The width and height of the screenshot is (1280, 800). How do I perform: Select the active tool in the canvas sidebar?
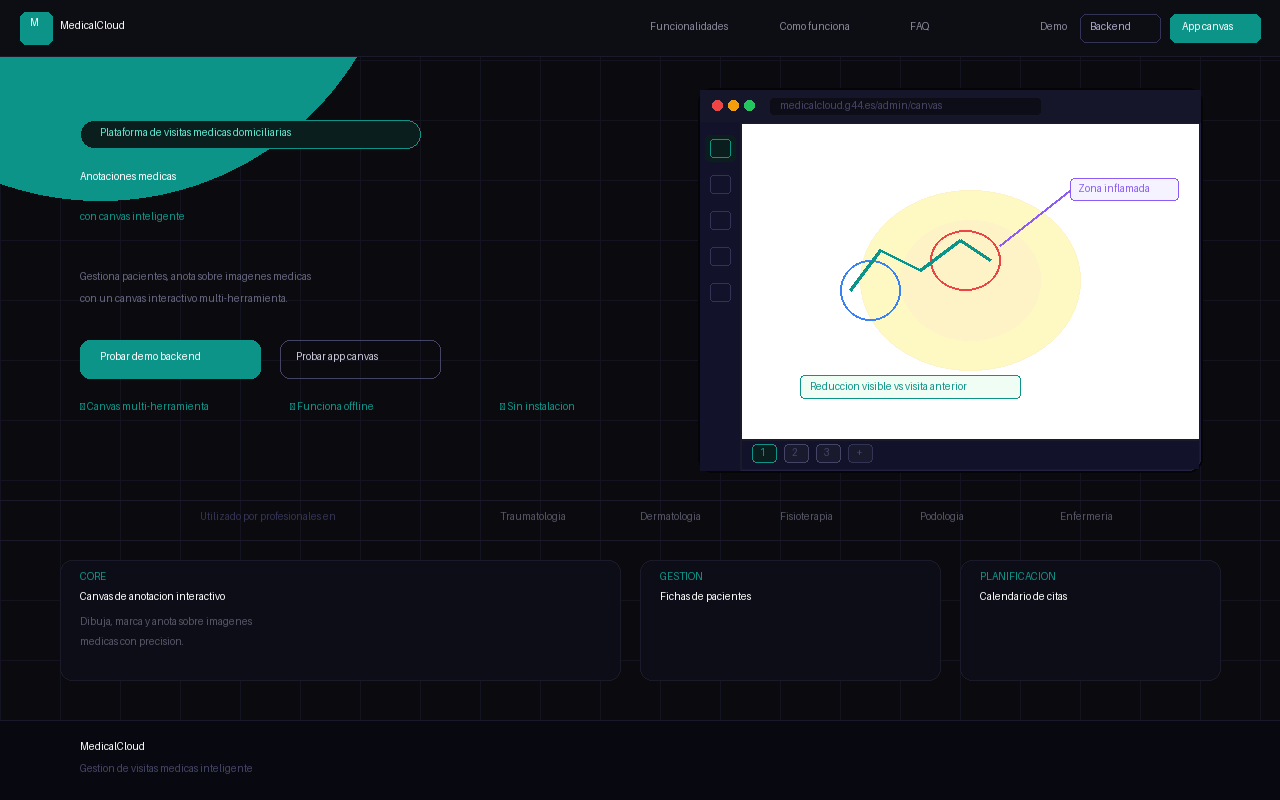(720, 148)
